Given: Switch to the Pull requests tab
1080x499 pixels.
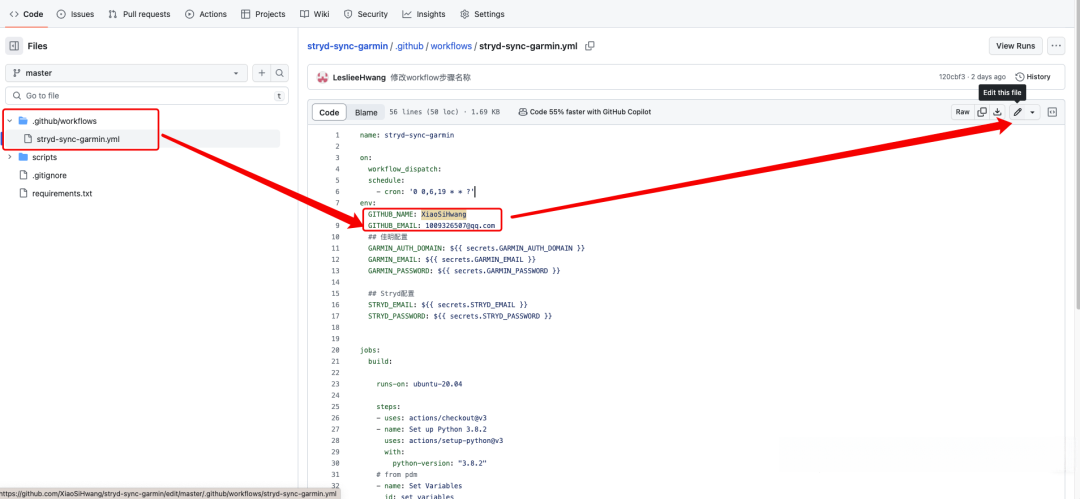Looking at the screenshot, I should (138, 14).
